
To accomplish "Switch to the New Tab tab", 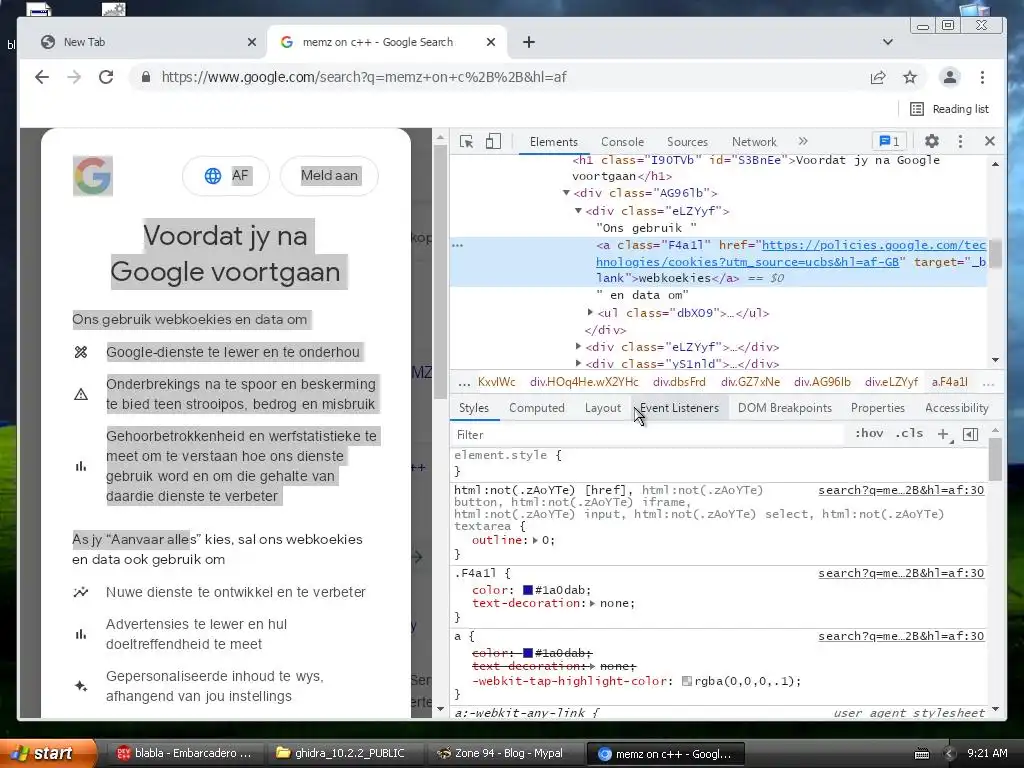I will 142,42.
